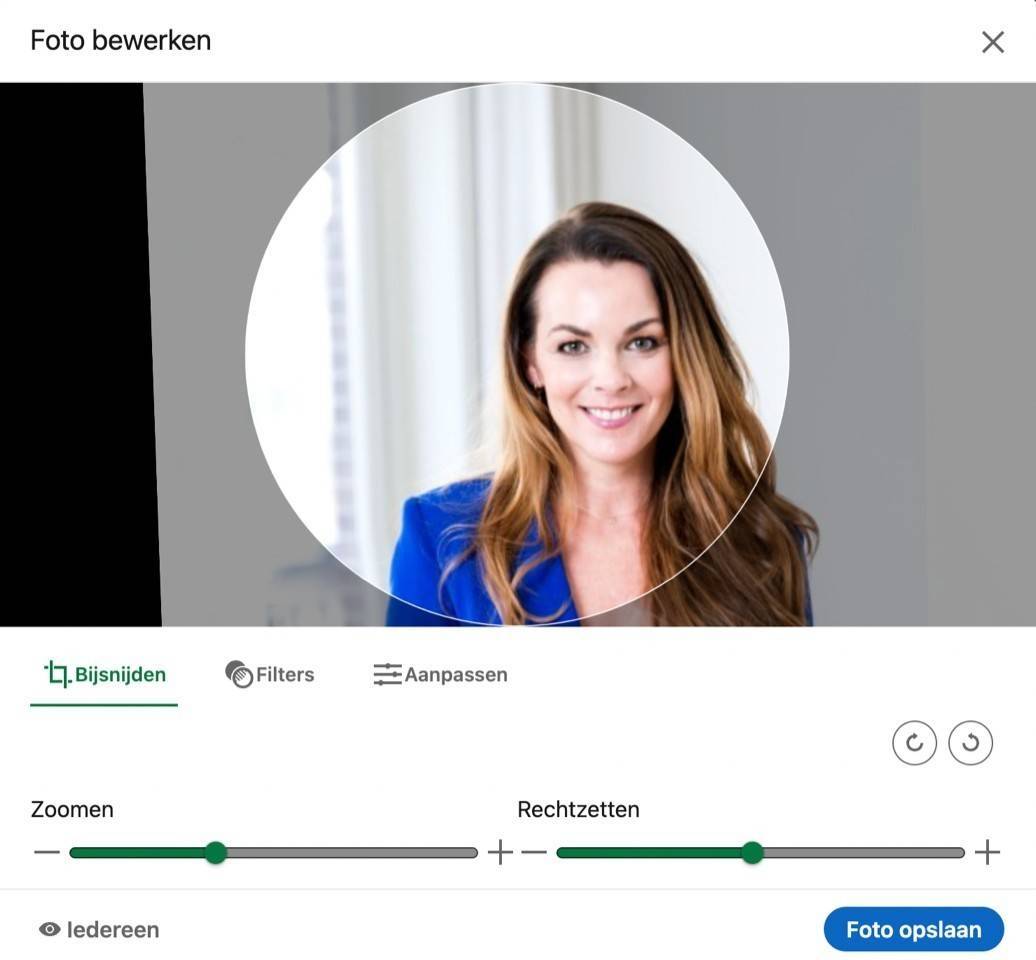
Task: Click the Rechtzetten slider handle
Action: (x=752, y=852)
